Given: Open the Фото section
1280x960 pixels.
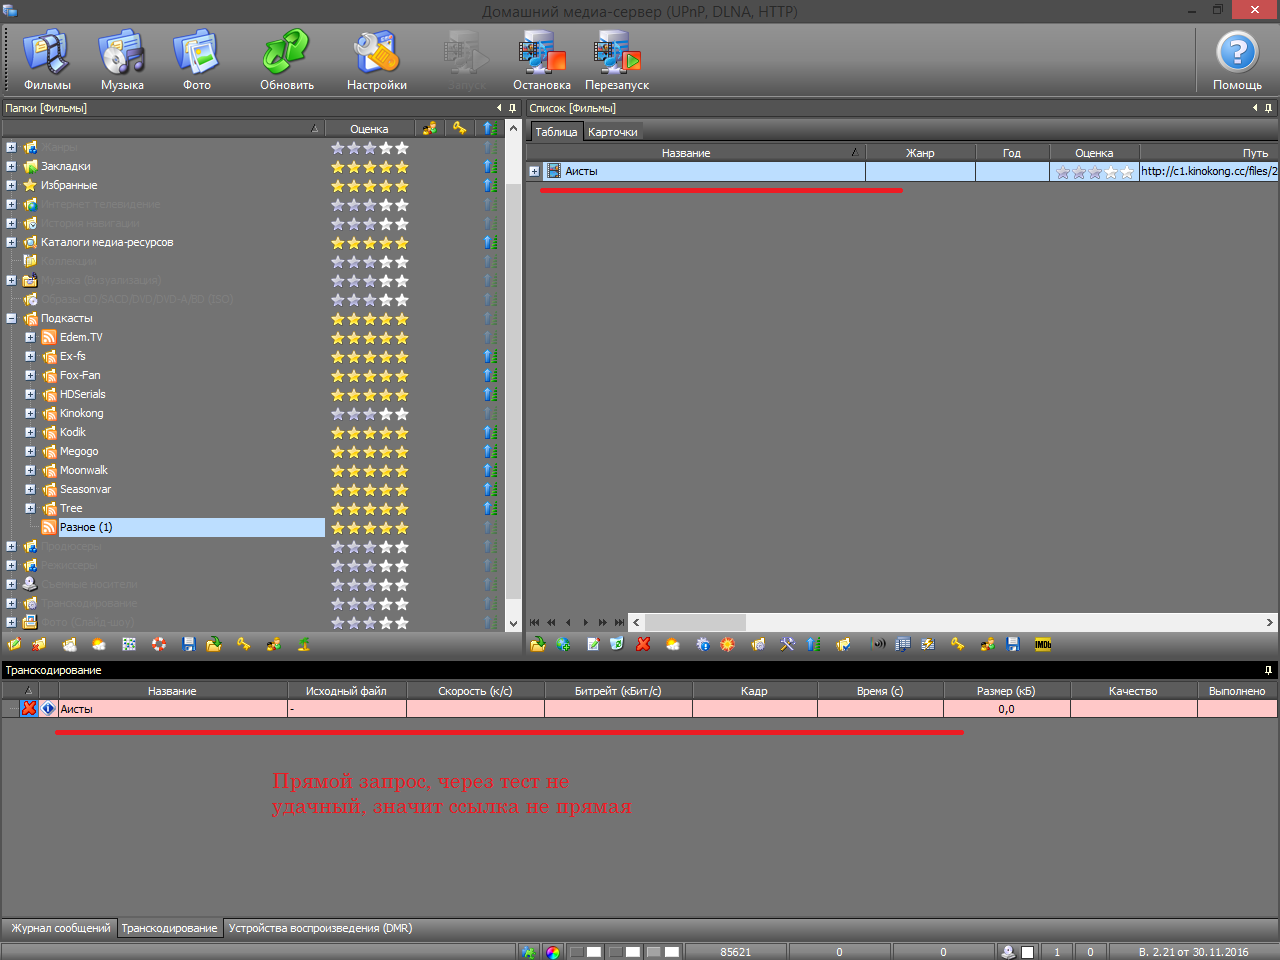Looking at the screenshot, I should point(196,60).
